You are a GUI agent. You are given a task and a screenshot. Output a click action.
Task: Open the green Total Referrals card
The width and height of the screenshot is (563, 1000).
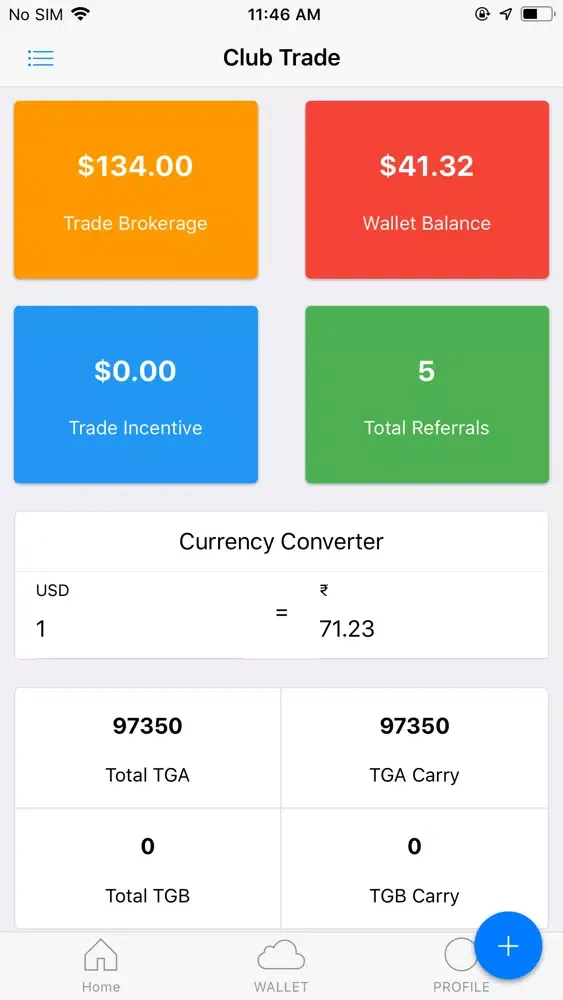(x=427, y=395)
